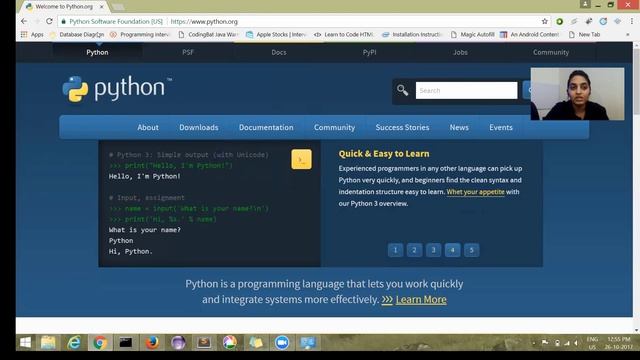Select the Community top-bar tab
640x360 pixels.
[551, 52]
